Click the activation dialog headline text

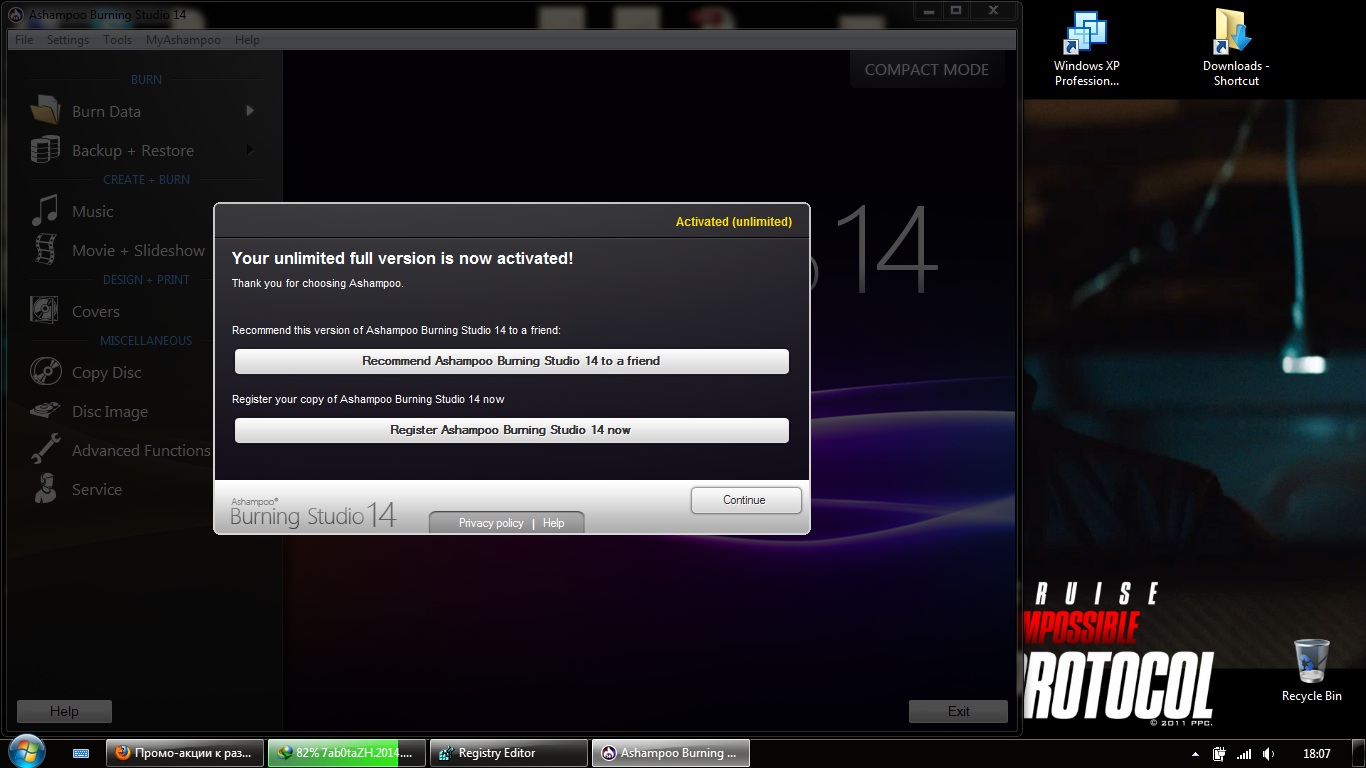point(403,258)
